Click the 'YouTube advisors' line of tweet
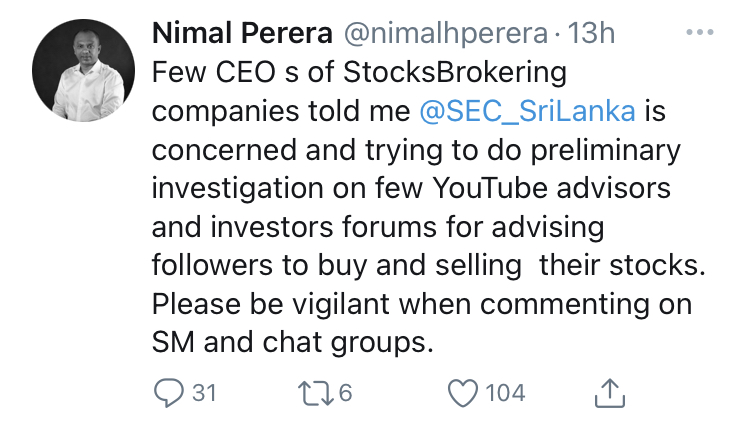The width and height of the screenshot is (750, 426). click(411, 188)
